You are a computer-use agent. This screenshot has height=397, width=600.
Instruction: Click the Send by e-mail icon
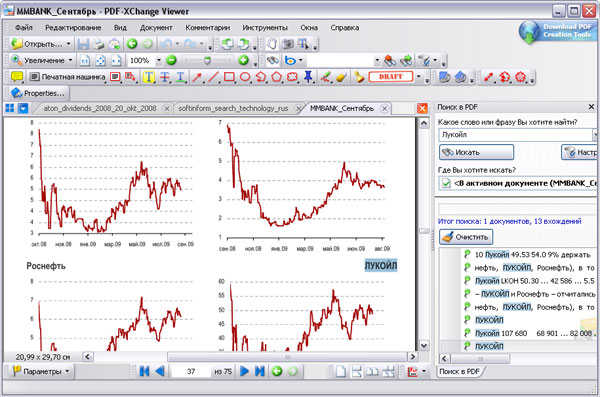[114, 44]
